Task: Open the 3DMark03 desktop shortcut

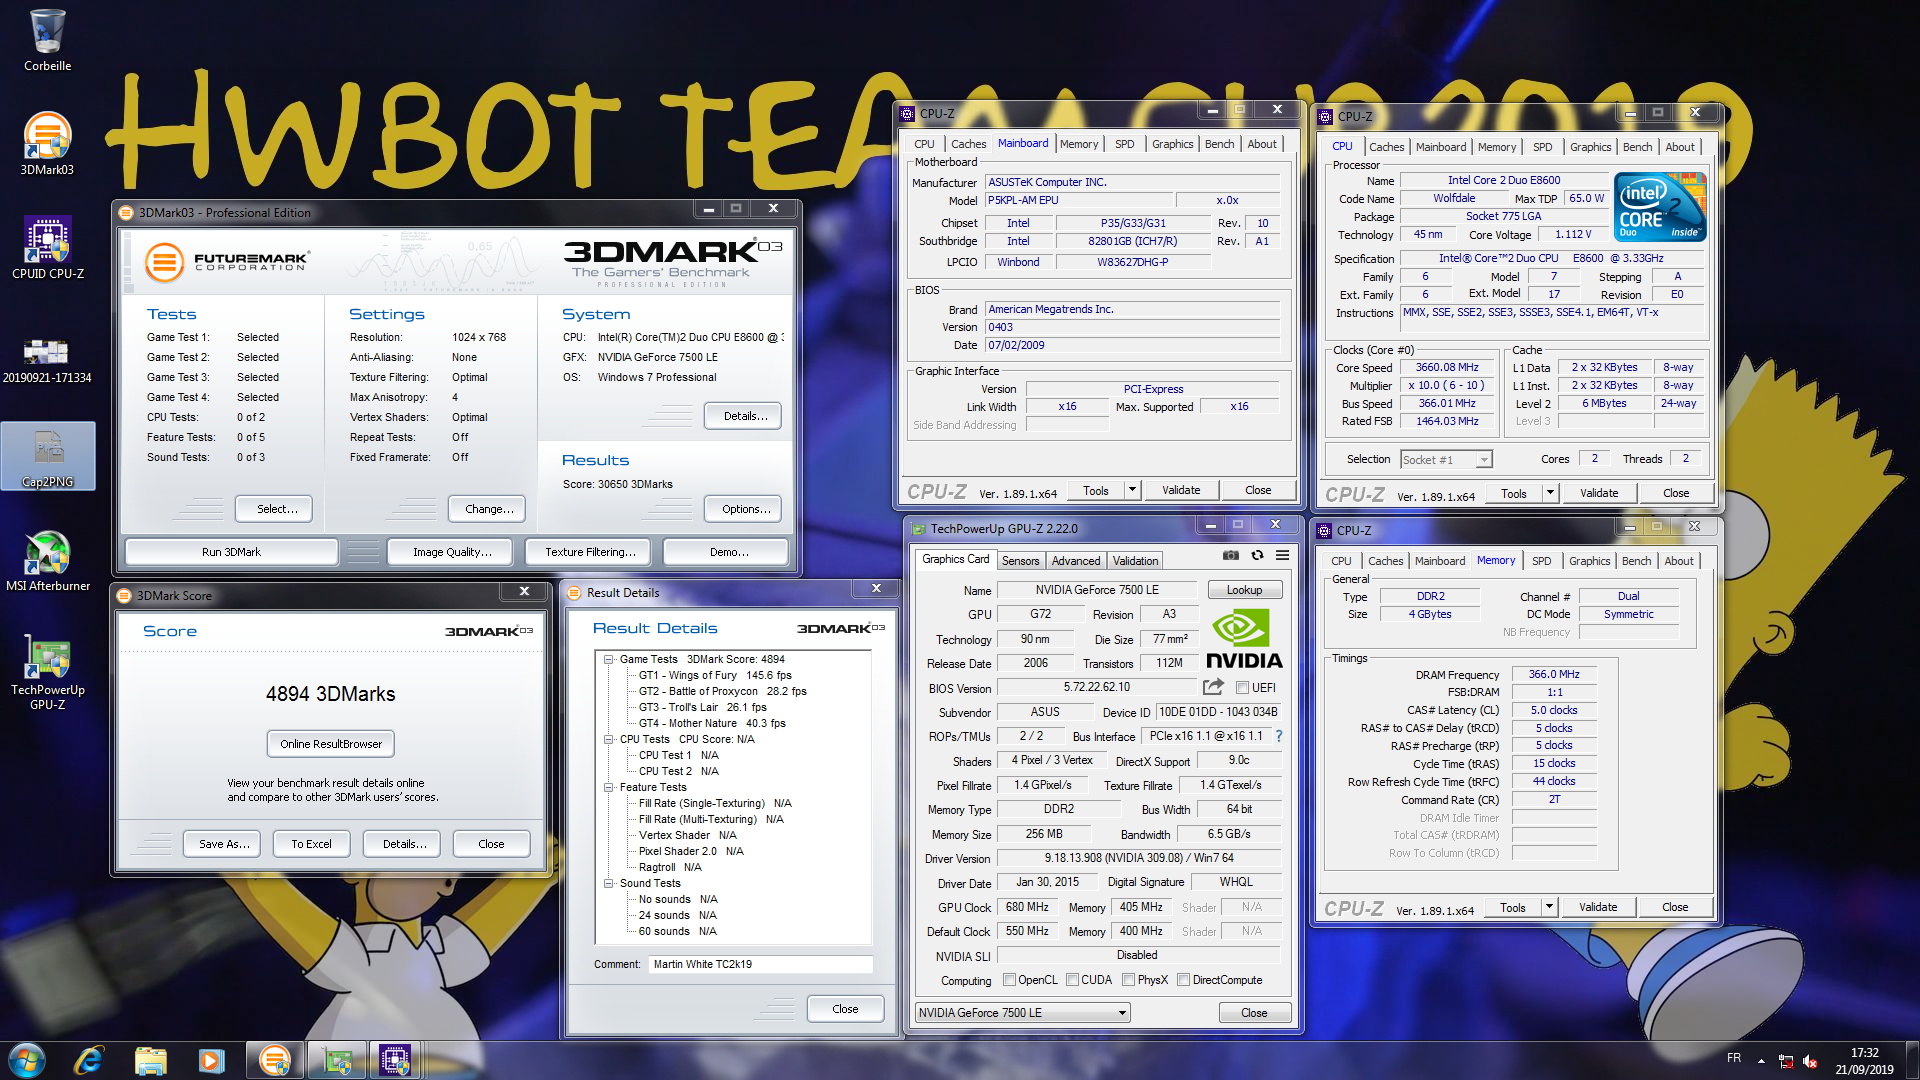Action: pyautogui.click(x=47, y=143)
